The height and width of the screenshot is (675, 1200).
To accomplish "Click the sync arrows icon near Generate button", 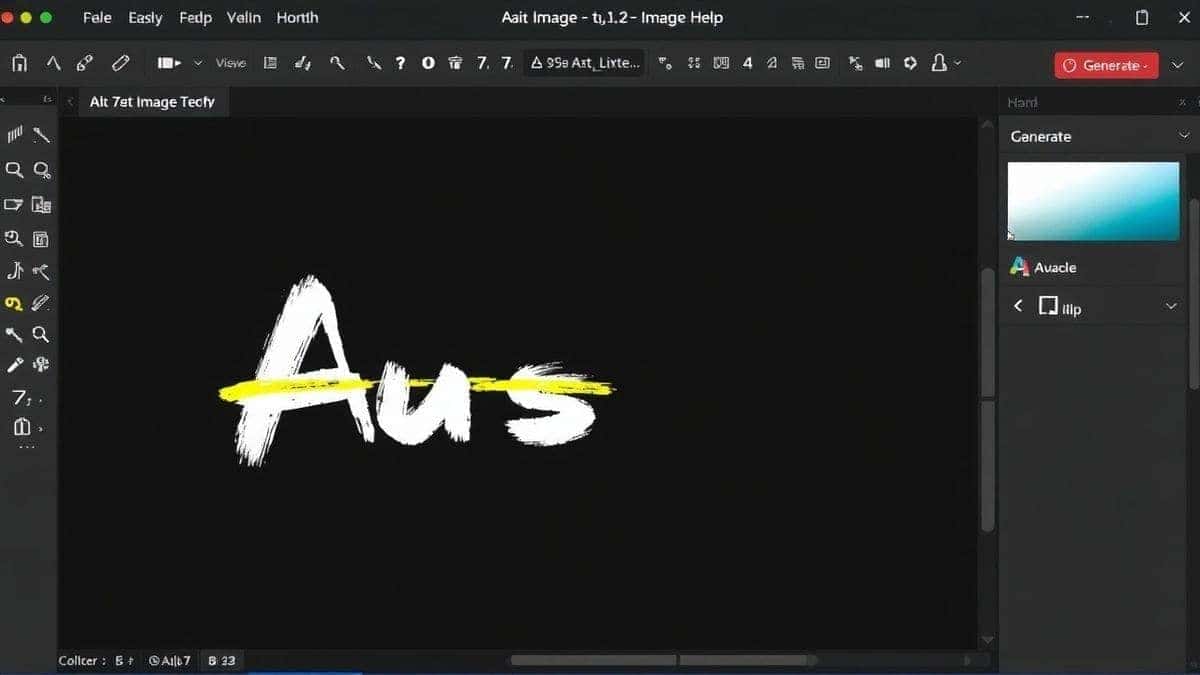I will (910, 62).
